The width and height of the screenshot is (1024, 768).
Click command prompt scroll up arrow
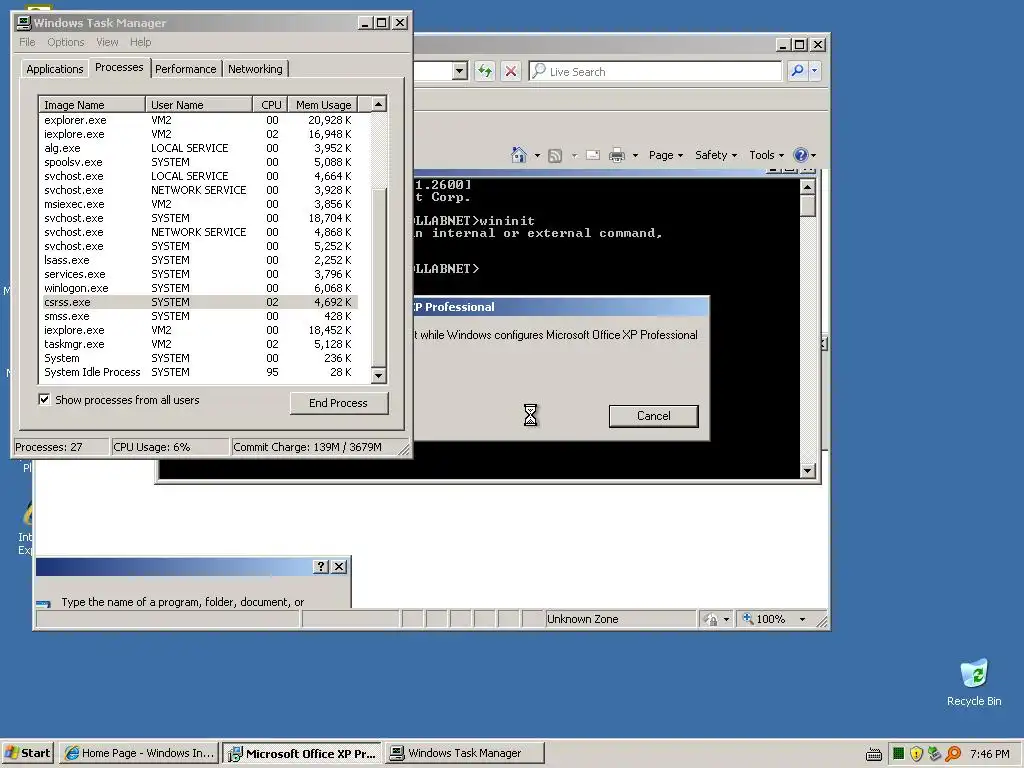coord(808,187)
